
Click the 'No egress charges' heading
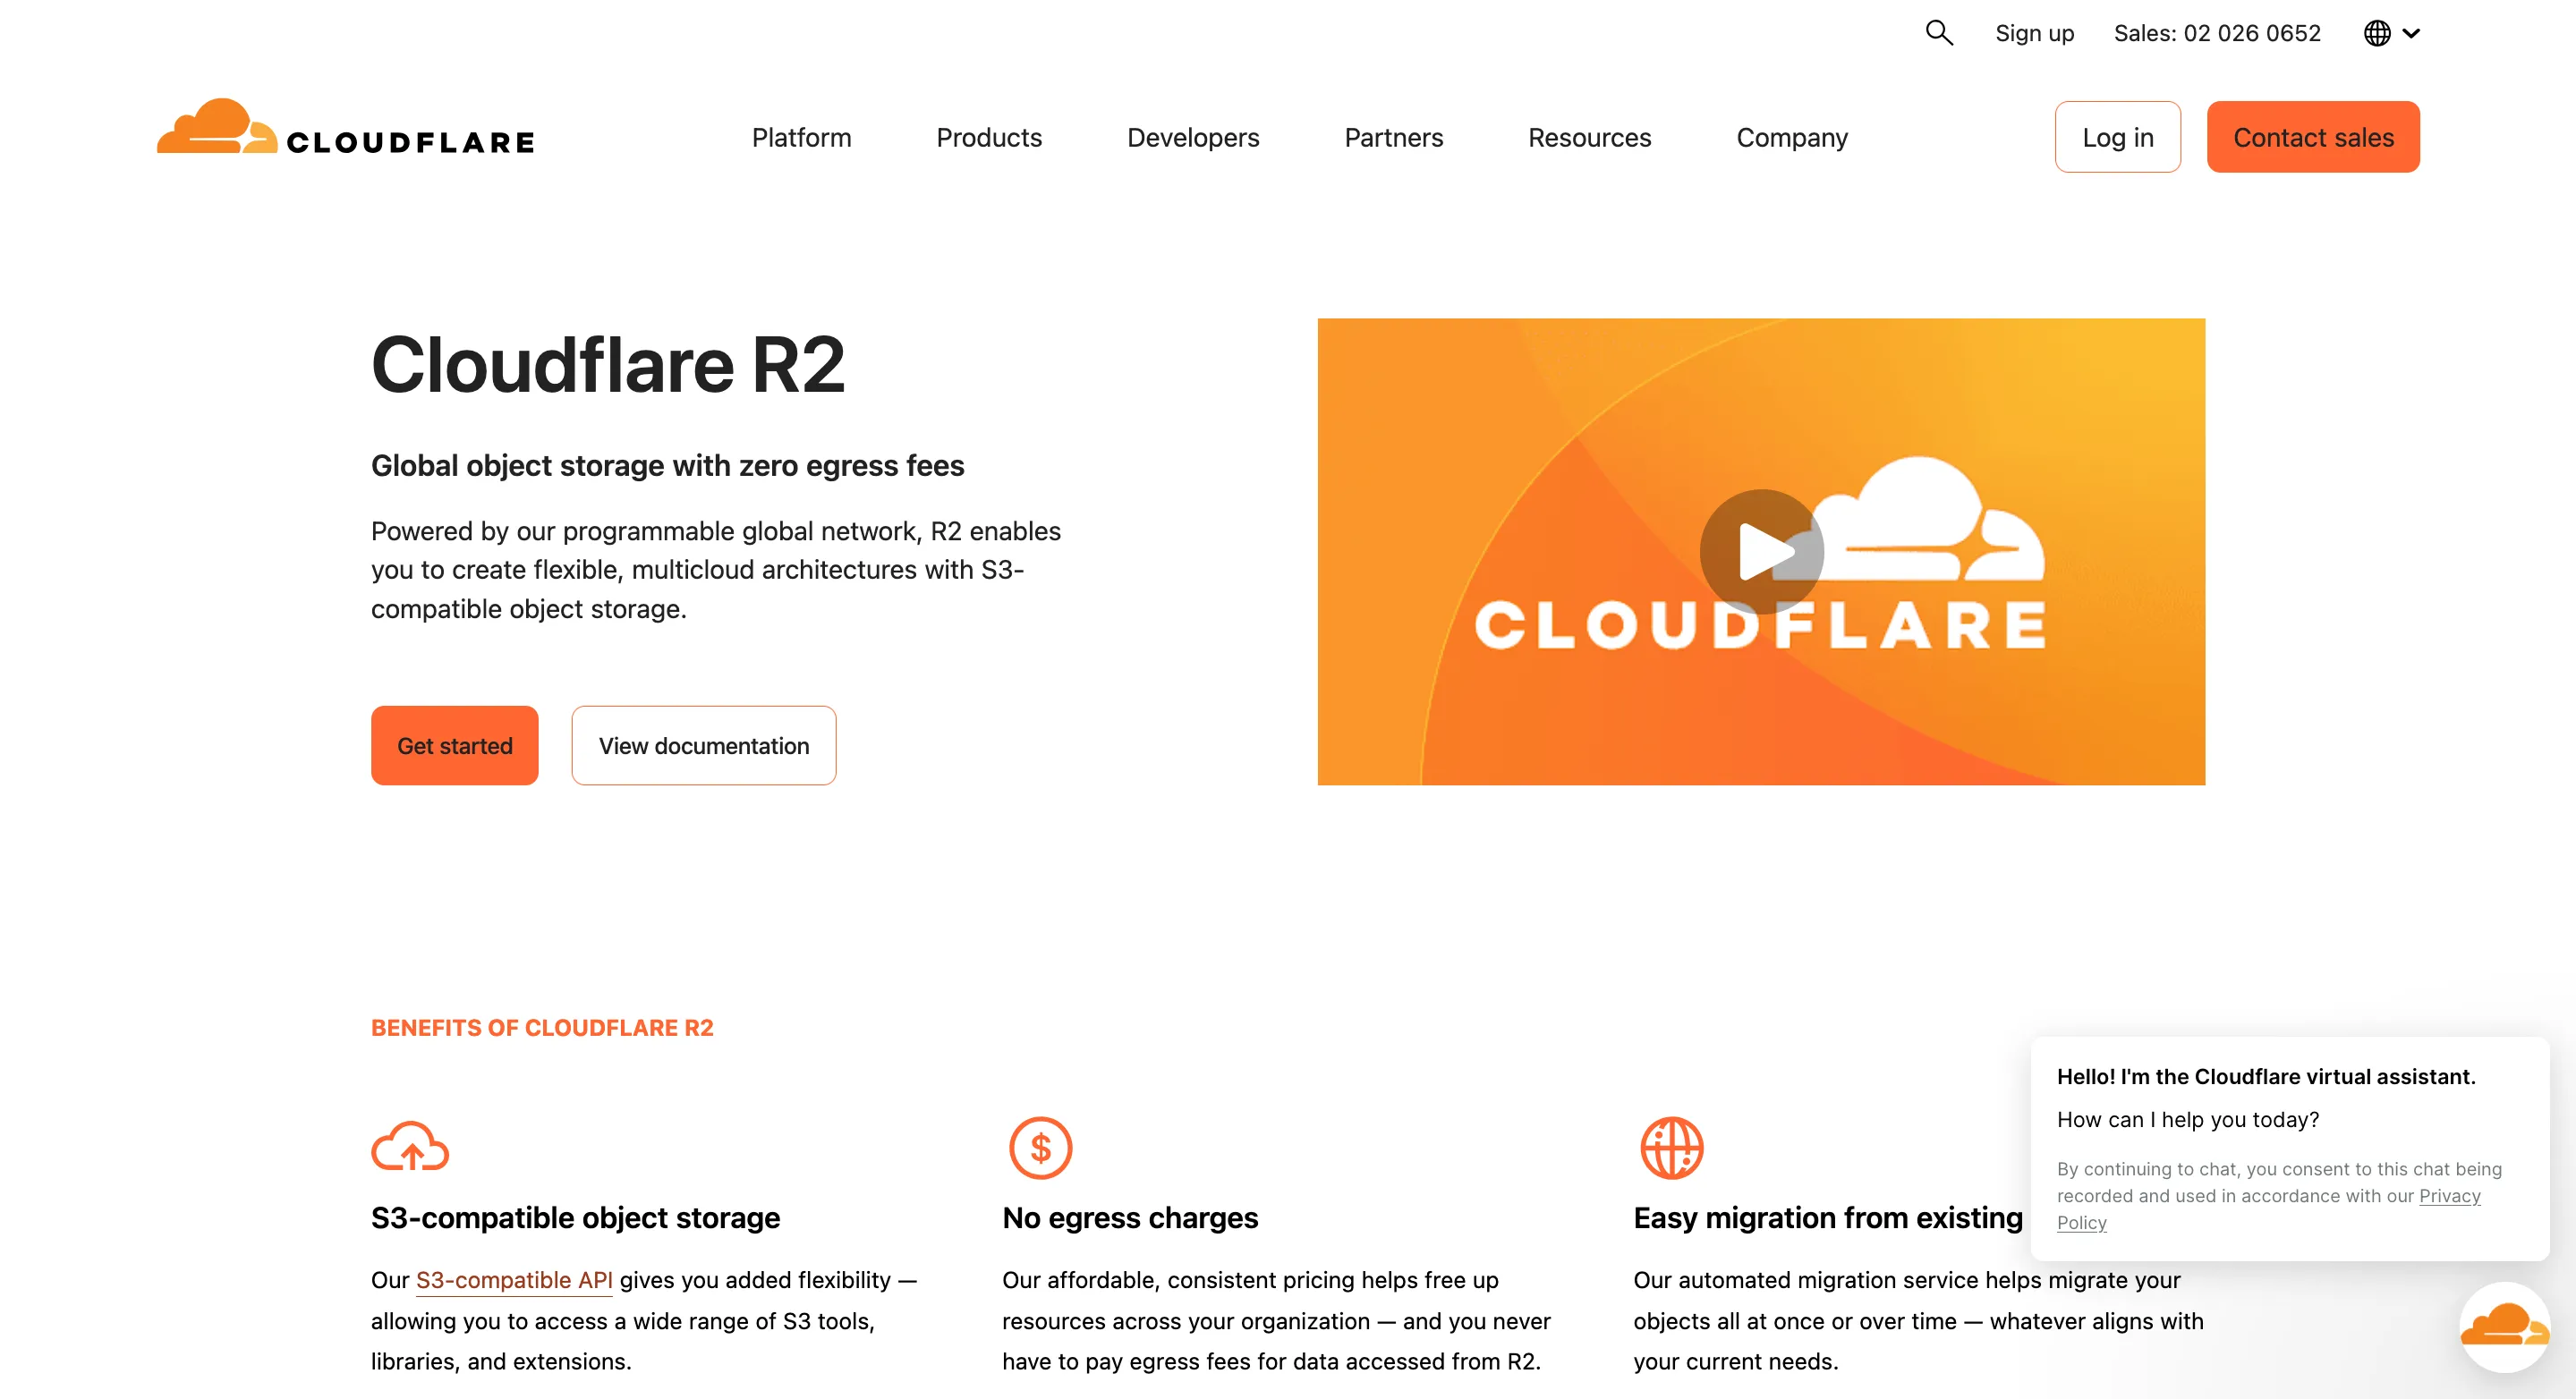click(1130, 1217)
